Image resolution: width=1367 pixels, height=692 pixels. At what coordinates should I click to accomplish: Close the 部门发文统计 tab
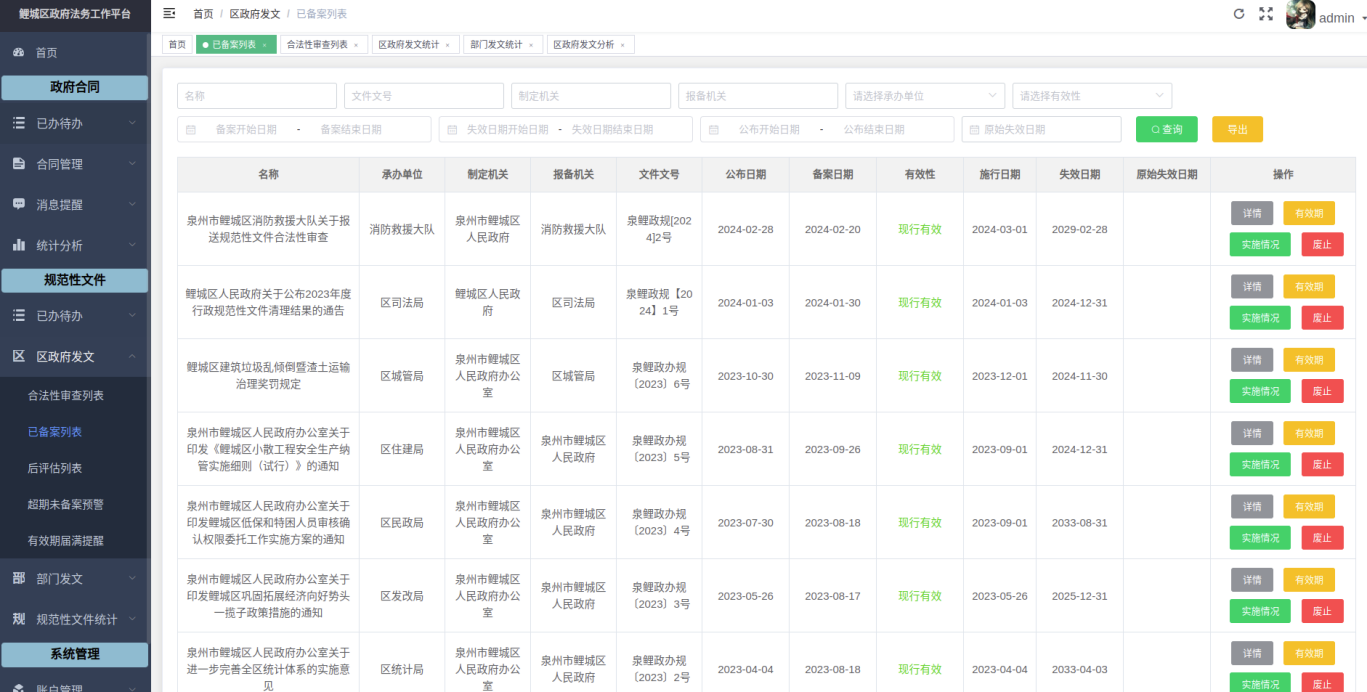[x=531, y=45]
